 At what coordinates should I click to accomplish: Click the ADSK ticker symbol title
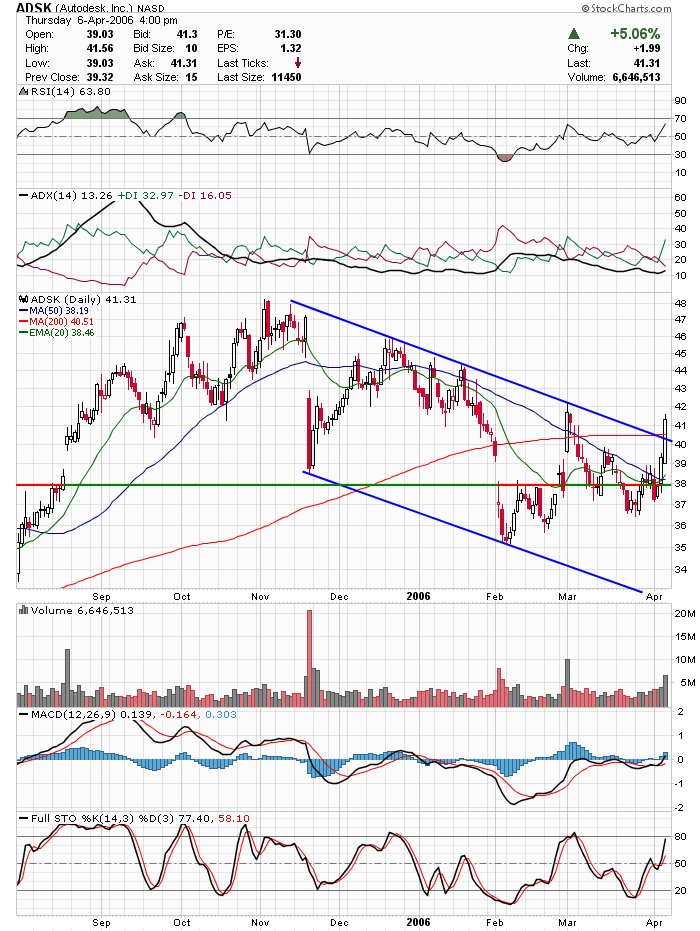(34, 8)
